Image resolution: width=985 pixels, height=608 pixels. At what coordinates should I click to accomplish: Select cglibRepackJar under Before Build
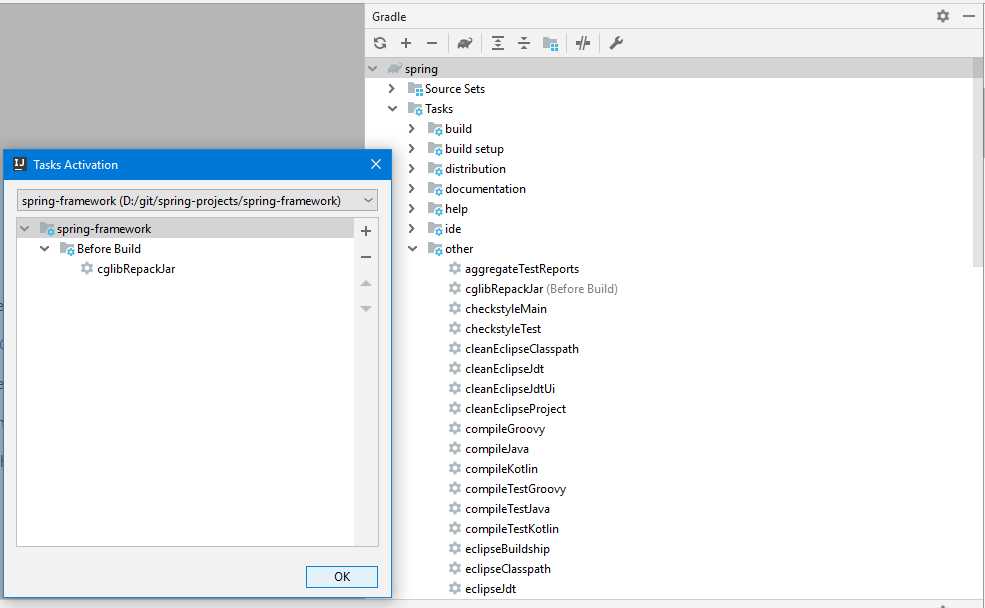(136, 269)
